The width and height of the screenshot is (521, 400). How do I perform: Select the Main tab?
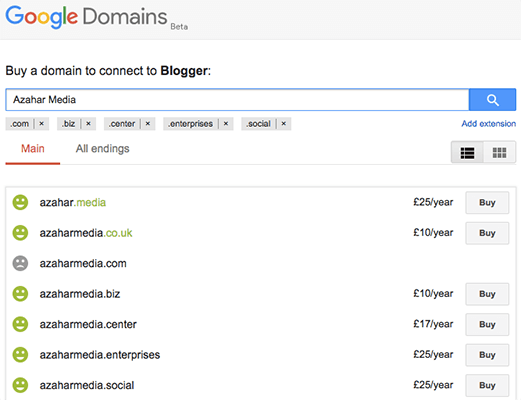tap(33, 149)
